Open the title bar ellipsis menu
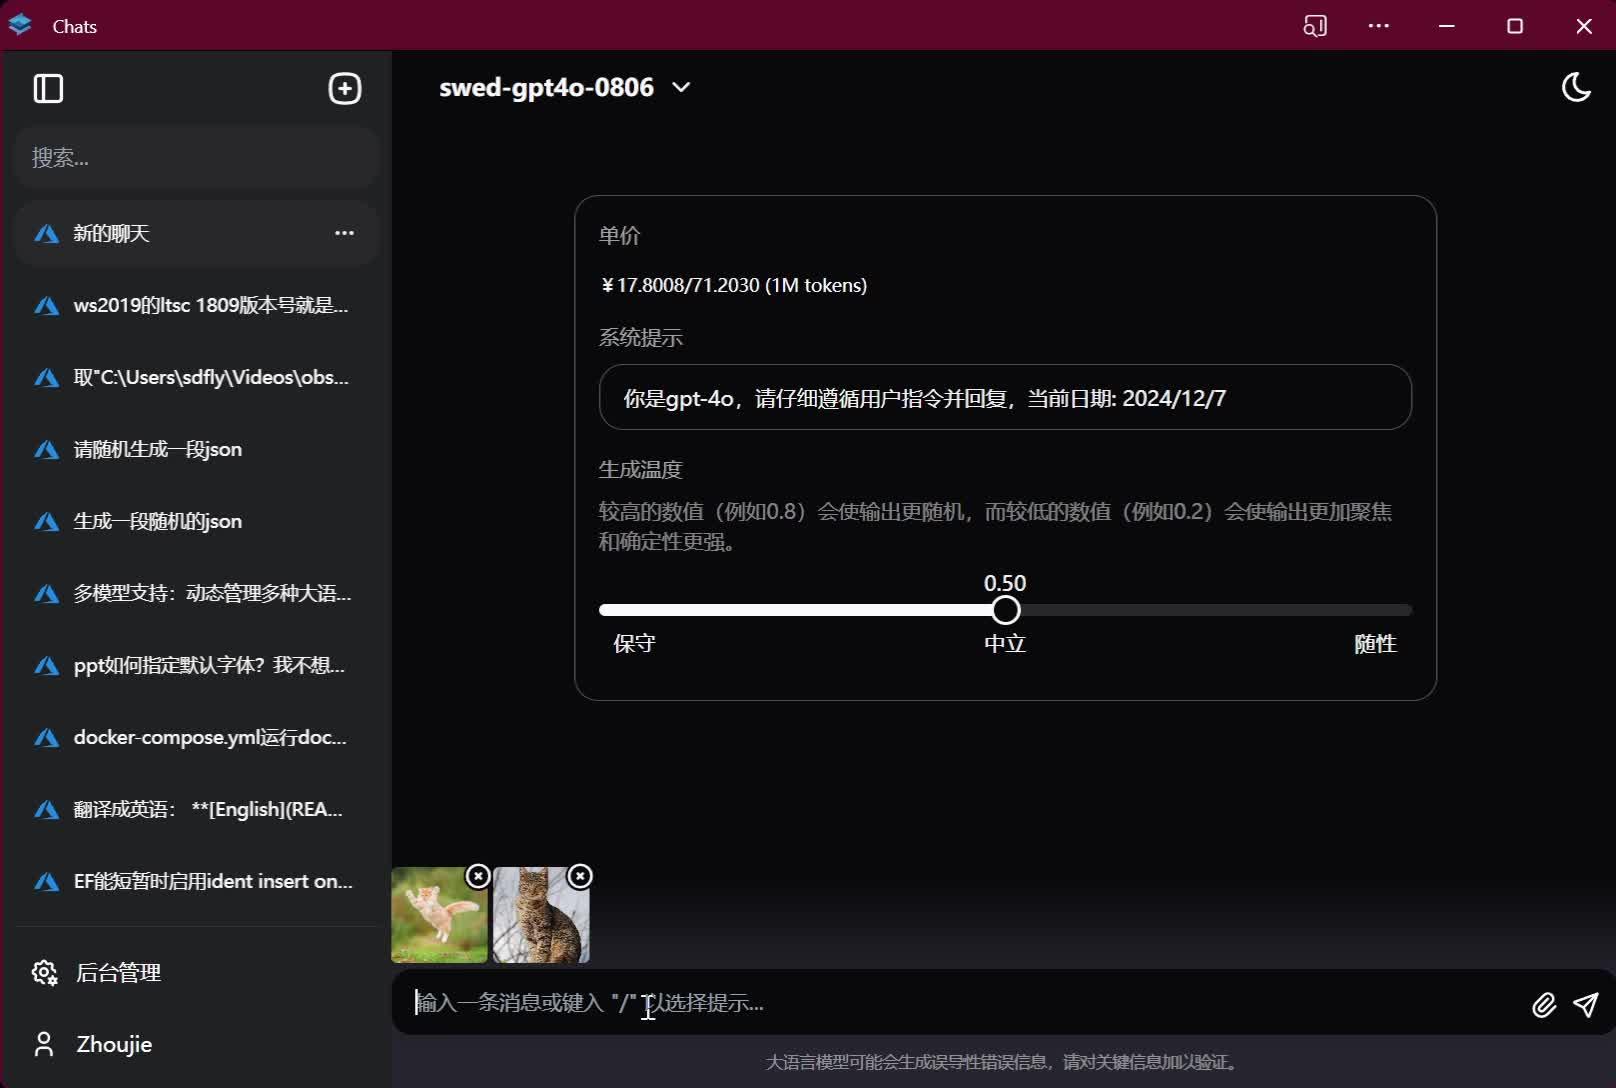Viewport: 1616px width, 1088px height. click(1379, 26)
